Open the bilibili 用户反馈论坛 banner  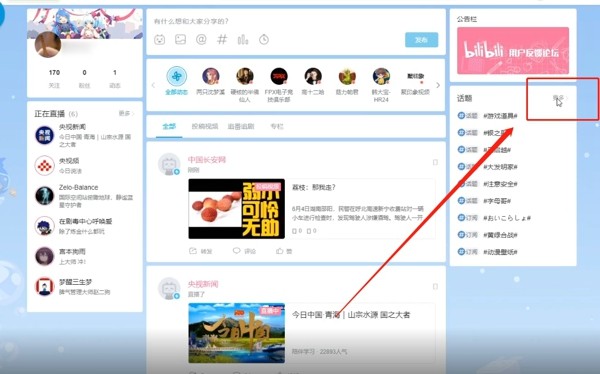point(513,51)
